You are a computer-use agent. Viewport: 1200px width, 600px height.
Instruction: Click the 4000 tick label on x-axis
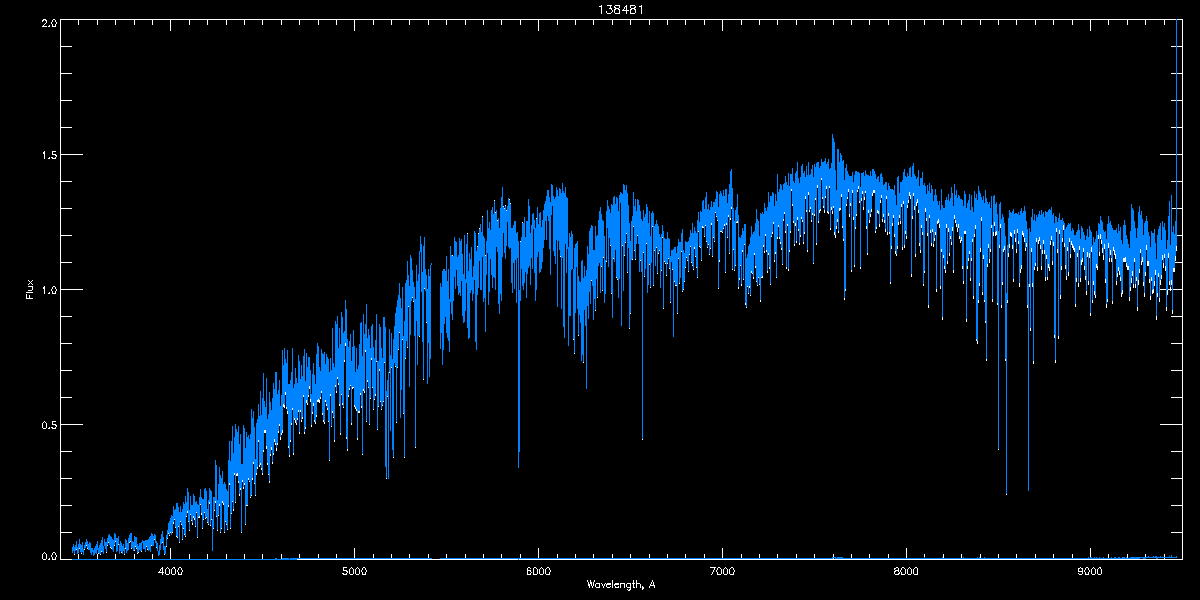[x=171, y=572]
